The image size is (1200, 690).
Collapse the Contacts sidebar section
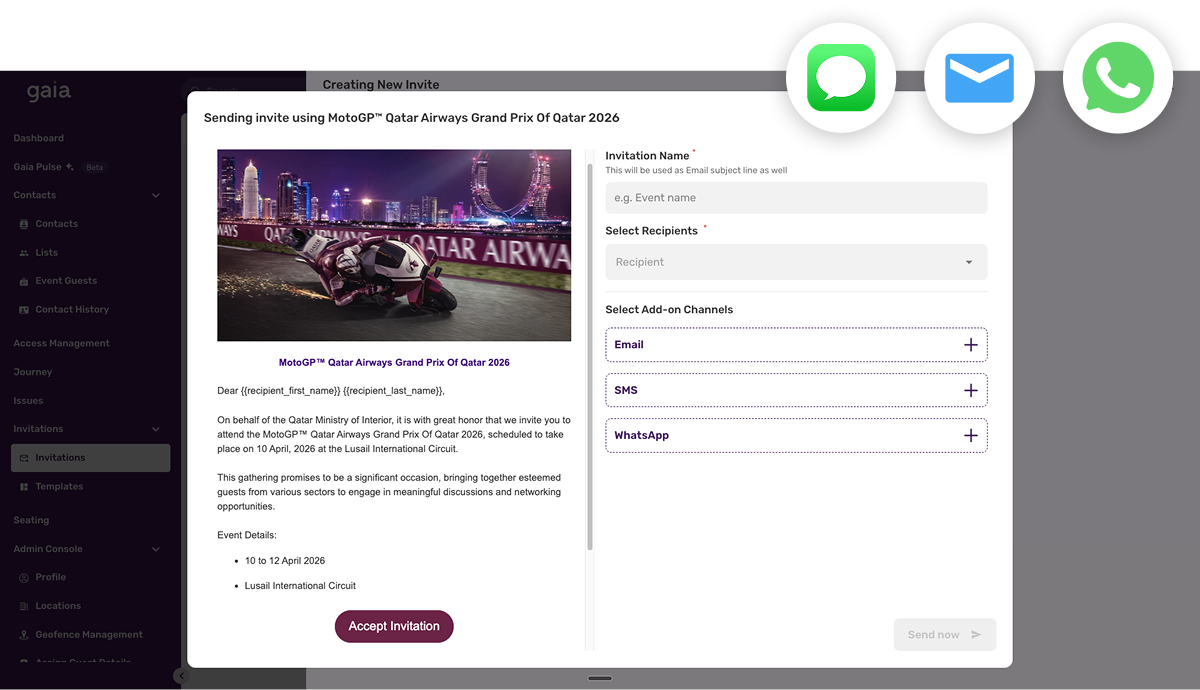[155, 196]
